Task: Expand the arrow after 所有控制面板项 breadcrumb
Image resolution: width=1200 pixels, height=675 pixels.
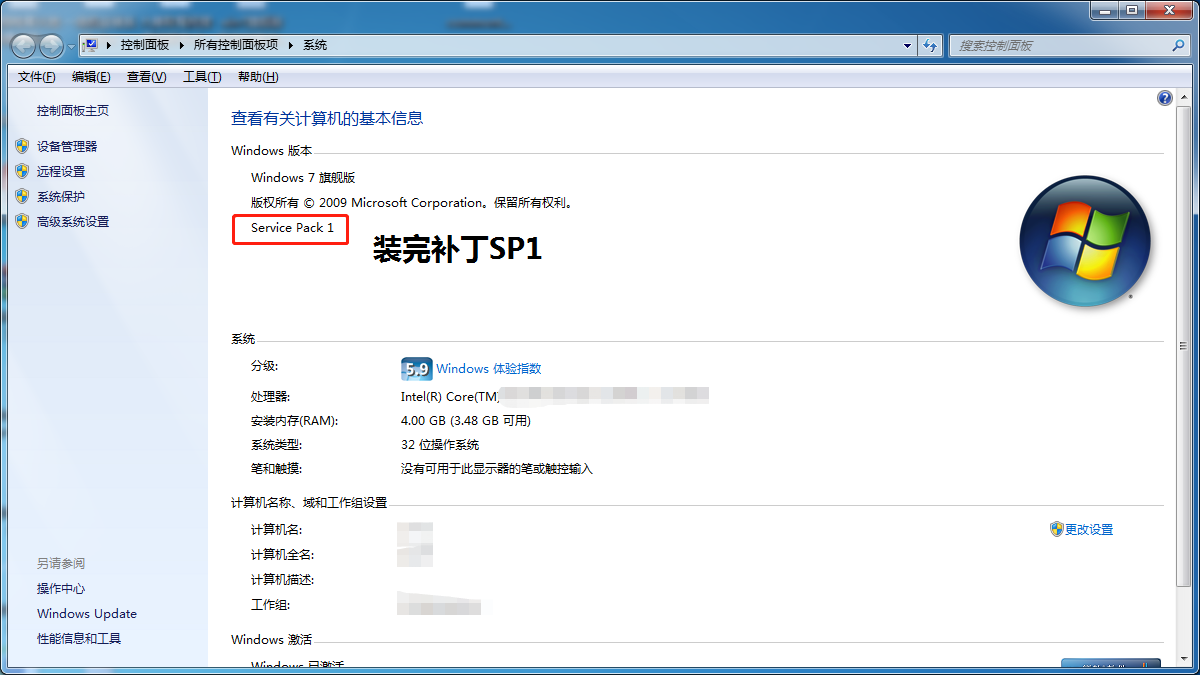Action: coord(290,45)
